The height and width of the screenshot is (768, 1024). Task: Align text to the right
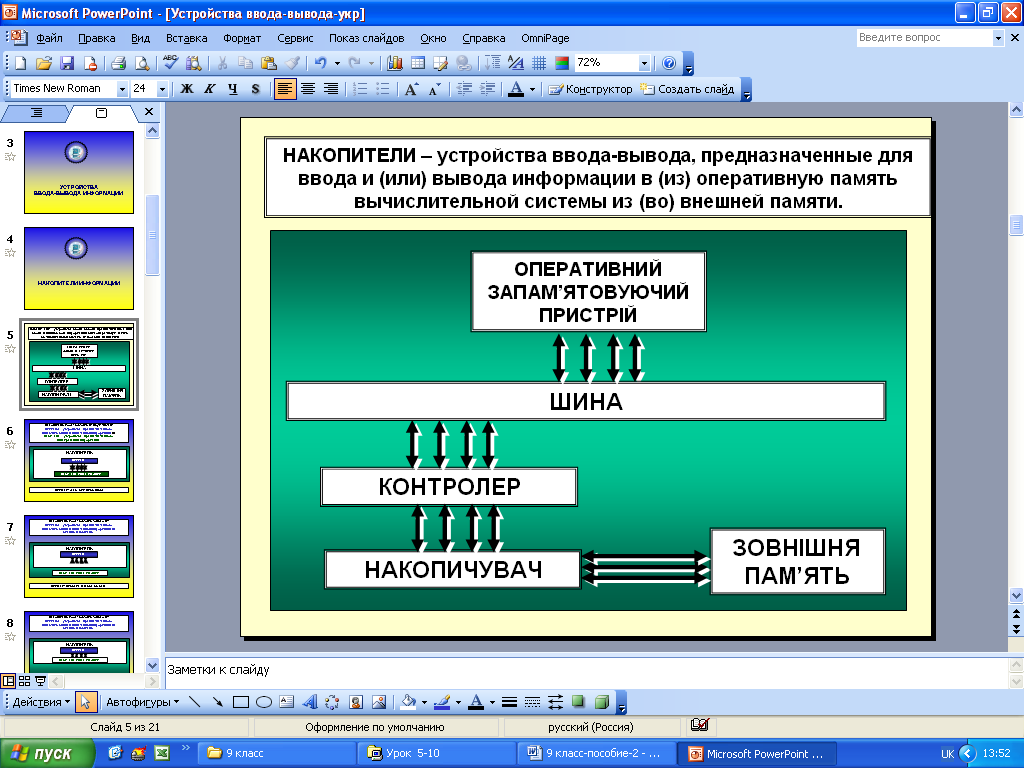(x=331, y=89)
